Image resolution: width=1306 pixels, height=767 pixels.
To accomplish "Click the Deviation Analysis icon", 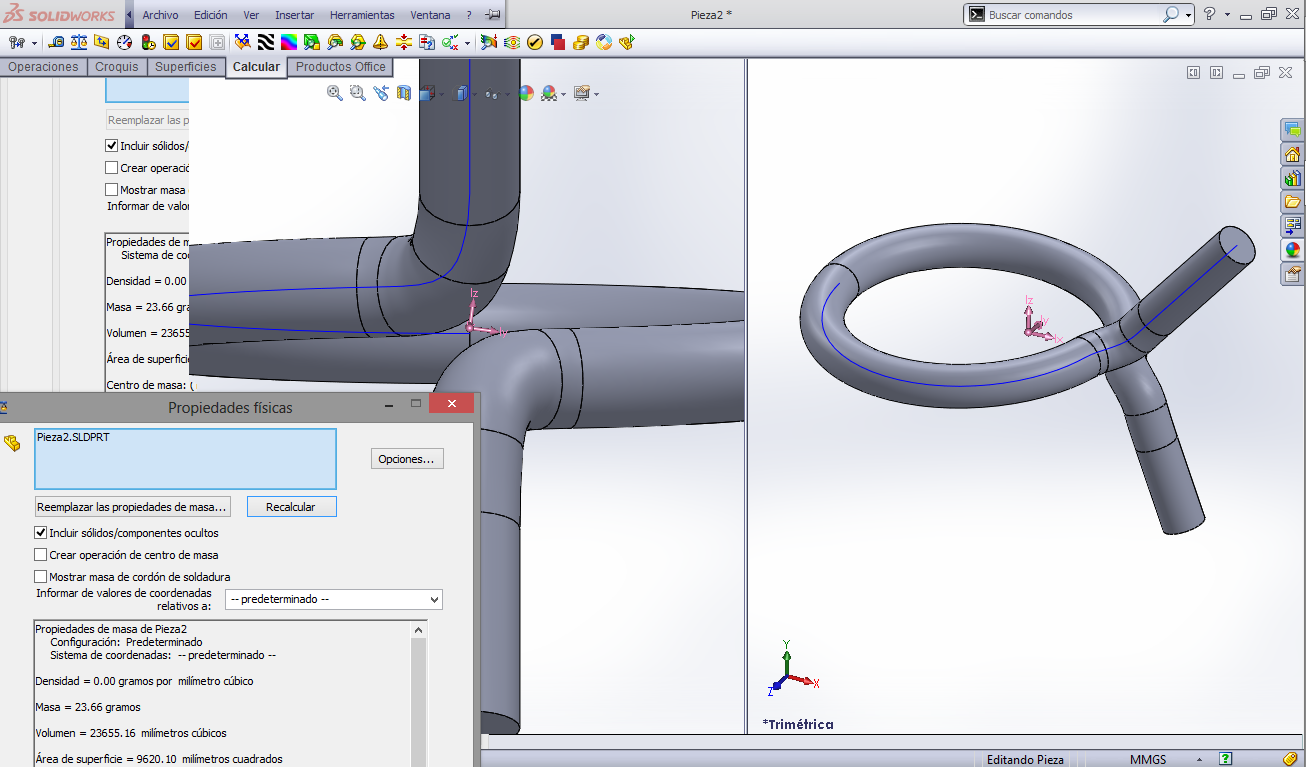I will point(242,42).
